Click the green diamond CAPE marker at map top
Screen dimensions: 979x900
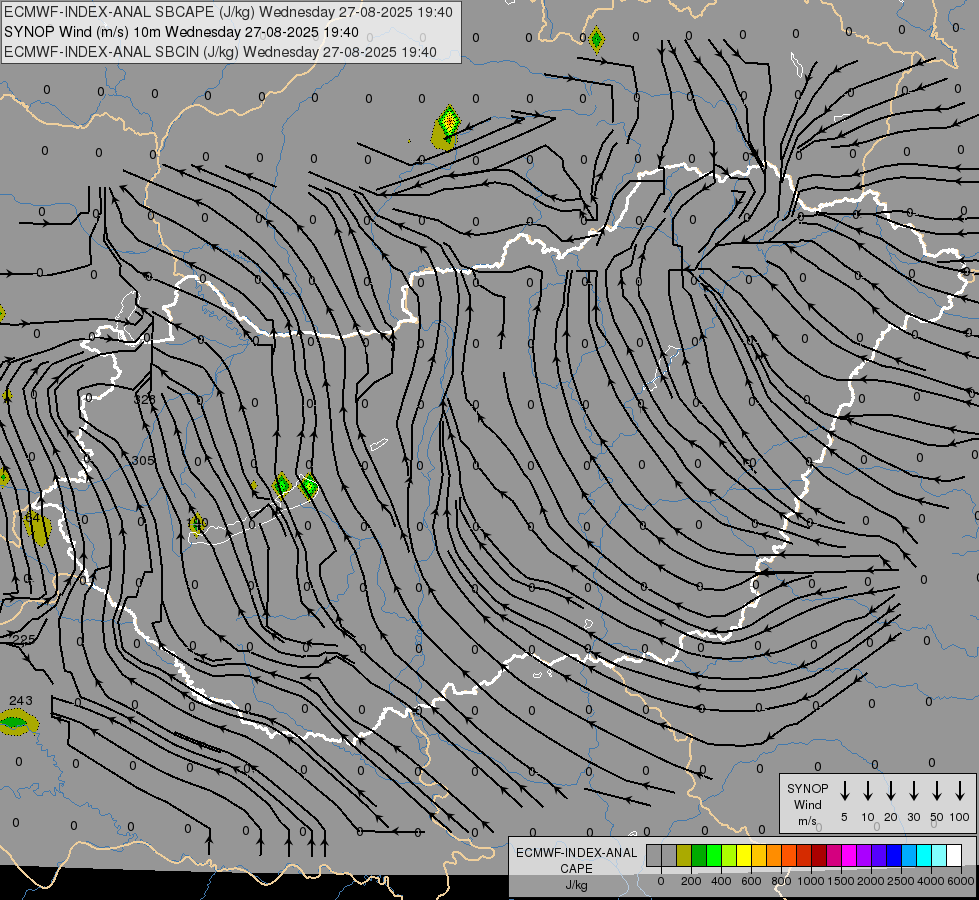[596, 40]
